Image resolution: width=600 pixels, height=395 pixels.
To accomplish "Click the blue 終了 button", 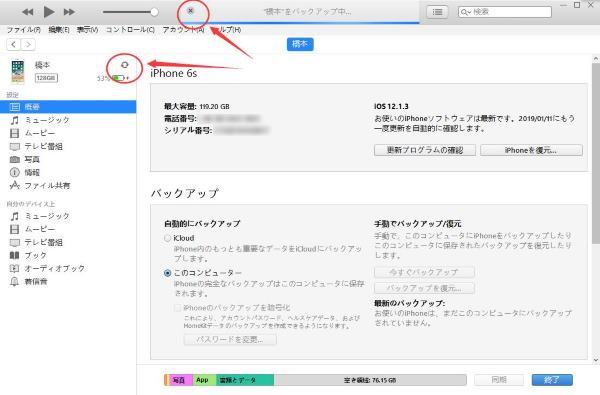I will point(552,380).
